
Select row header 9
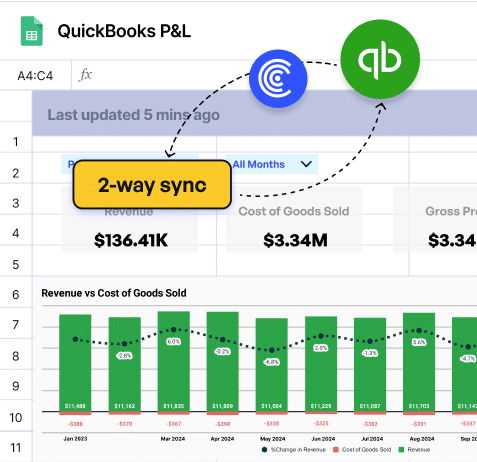click(16, 386)
